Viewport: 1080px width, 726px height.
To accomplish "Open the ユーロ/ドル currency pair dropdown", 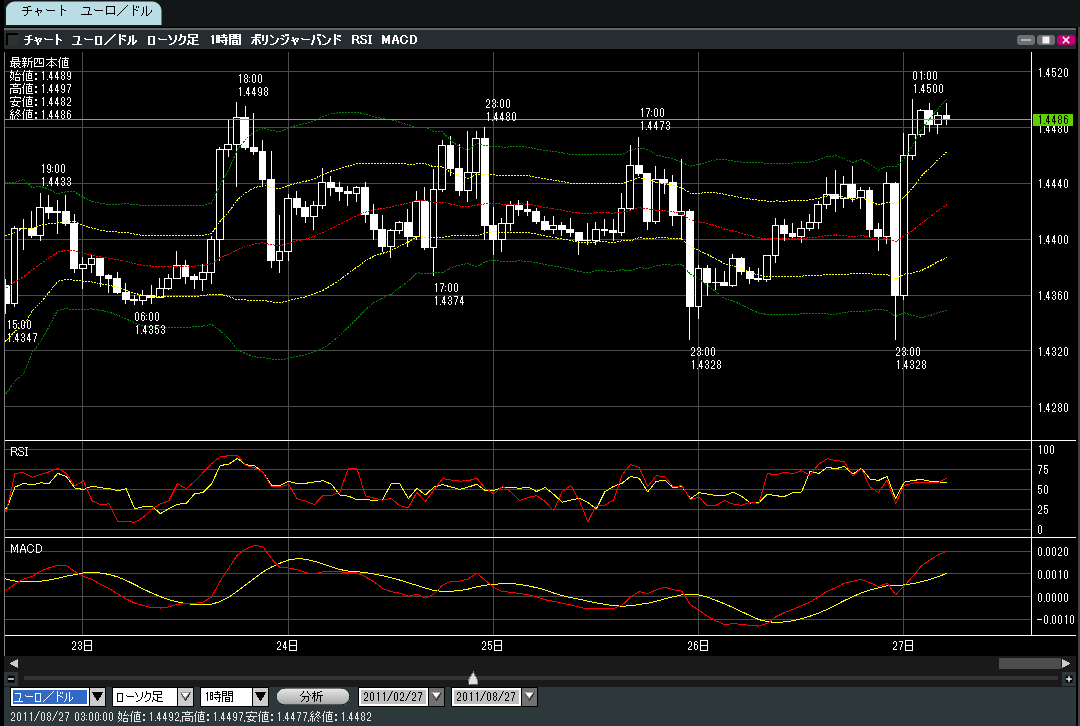I will [97, 697].
